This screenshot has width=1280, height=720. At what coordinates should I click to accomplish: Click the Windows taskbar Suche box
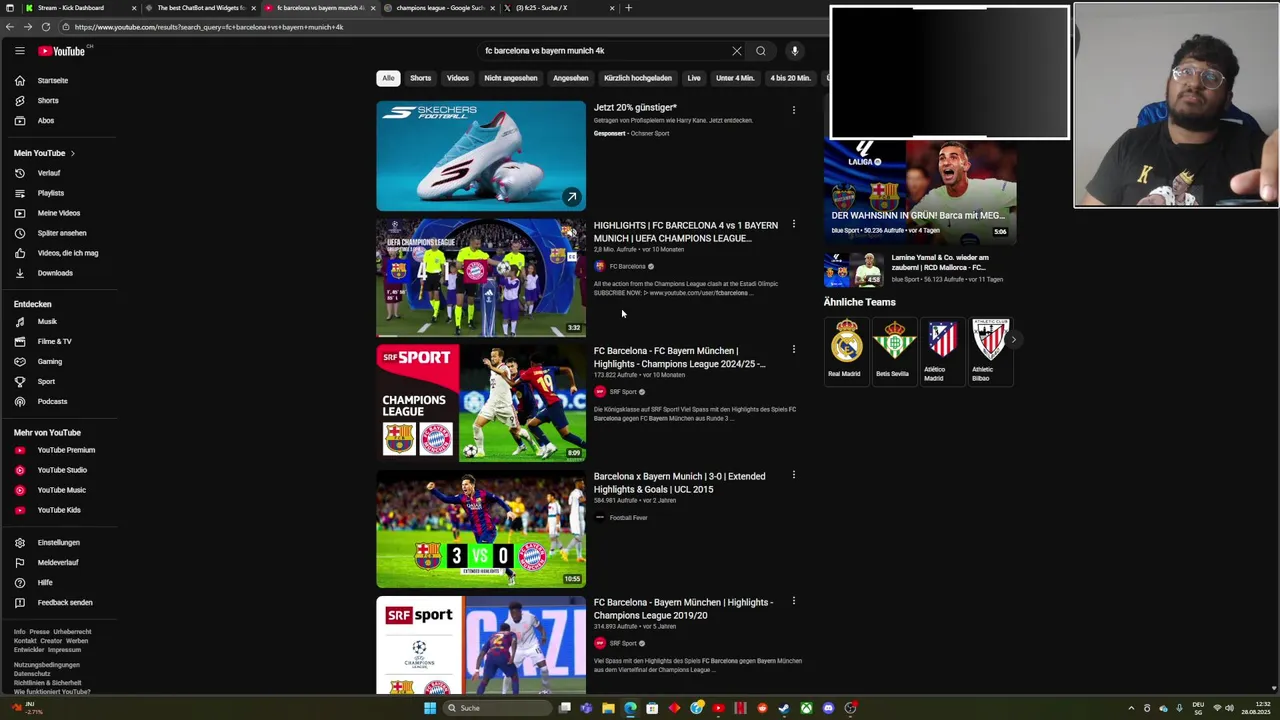tap(497, 708)
